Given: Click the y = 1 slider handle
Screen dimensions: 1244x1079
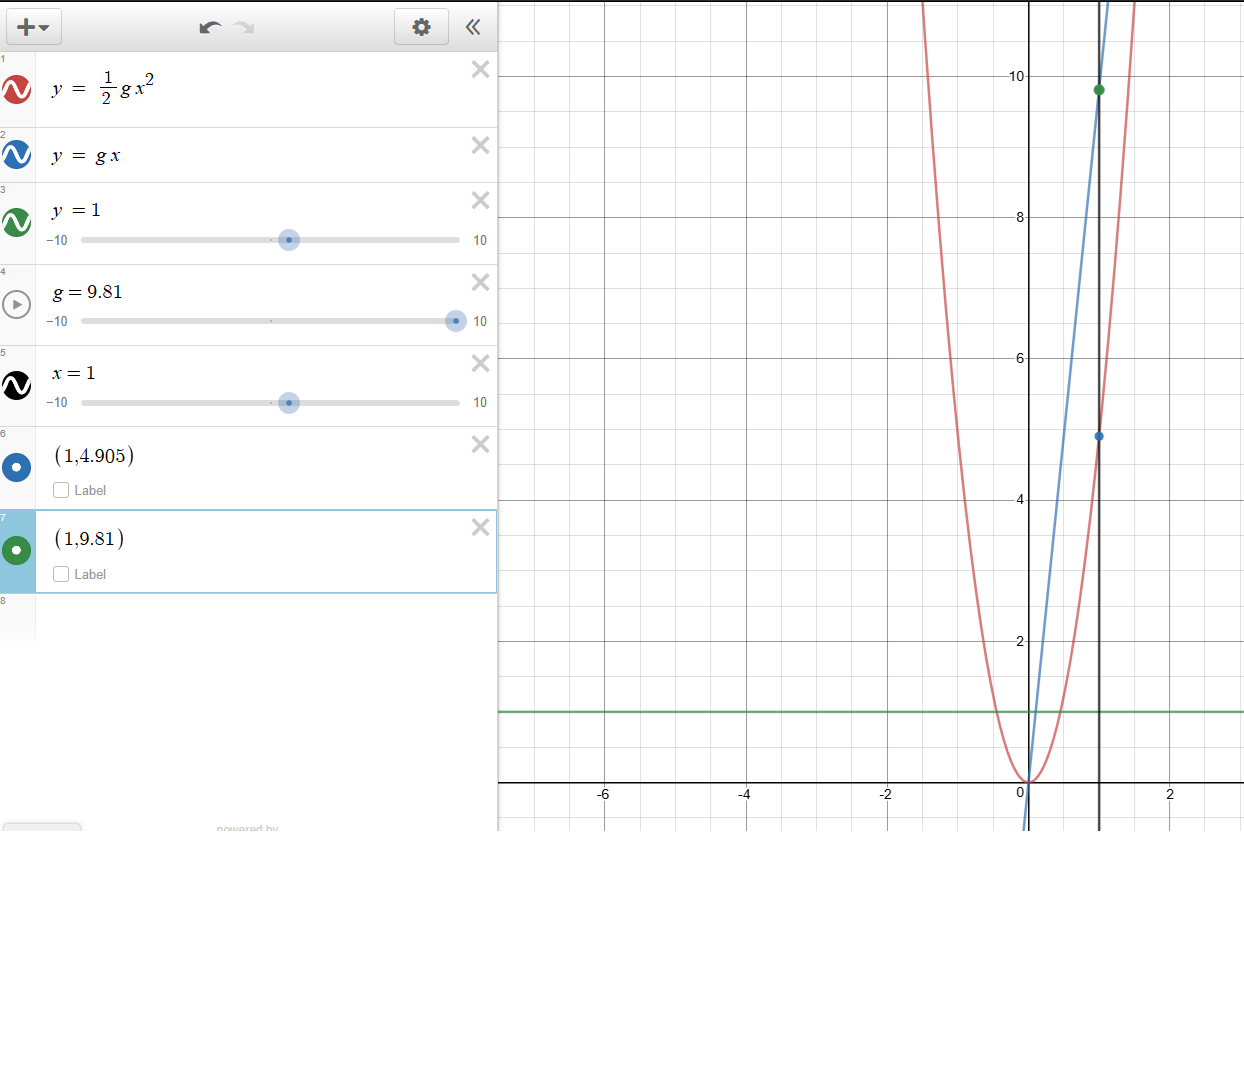Looking at the screenshot, I should pos(289,240).
